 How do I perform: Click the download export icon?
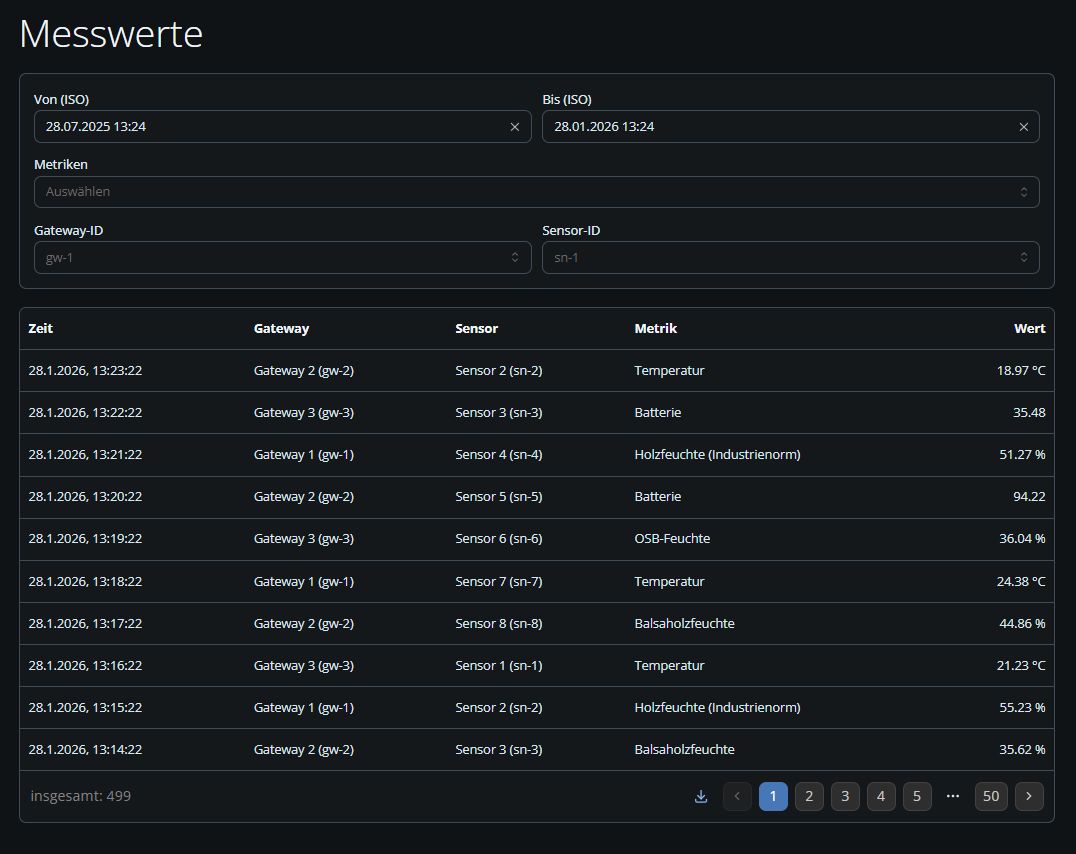tap(701, 796)
